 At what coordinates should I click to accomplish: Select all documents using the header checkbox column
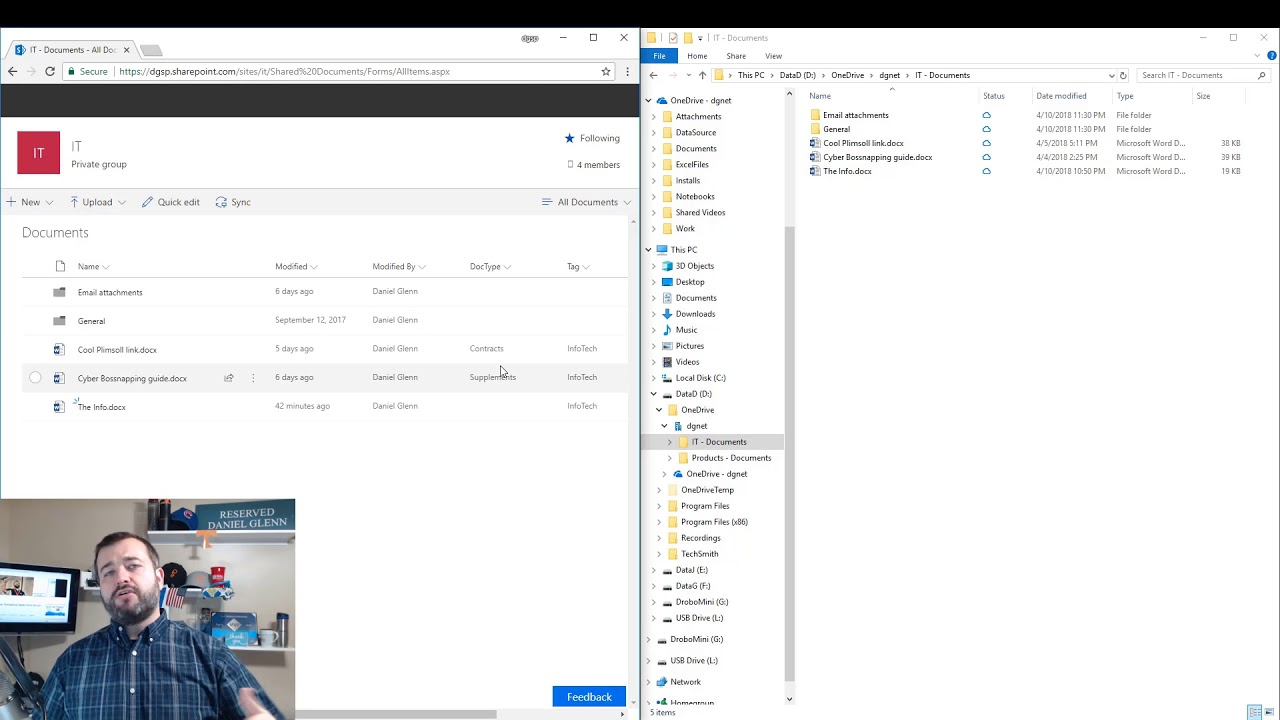point(35,266)
